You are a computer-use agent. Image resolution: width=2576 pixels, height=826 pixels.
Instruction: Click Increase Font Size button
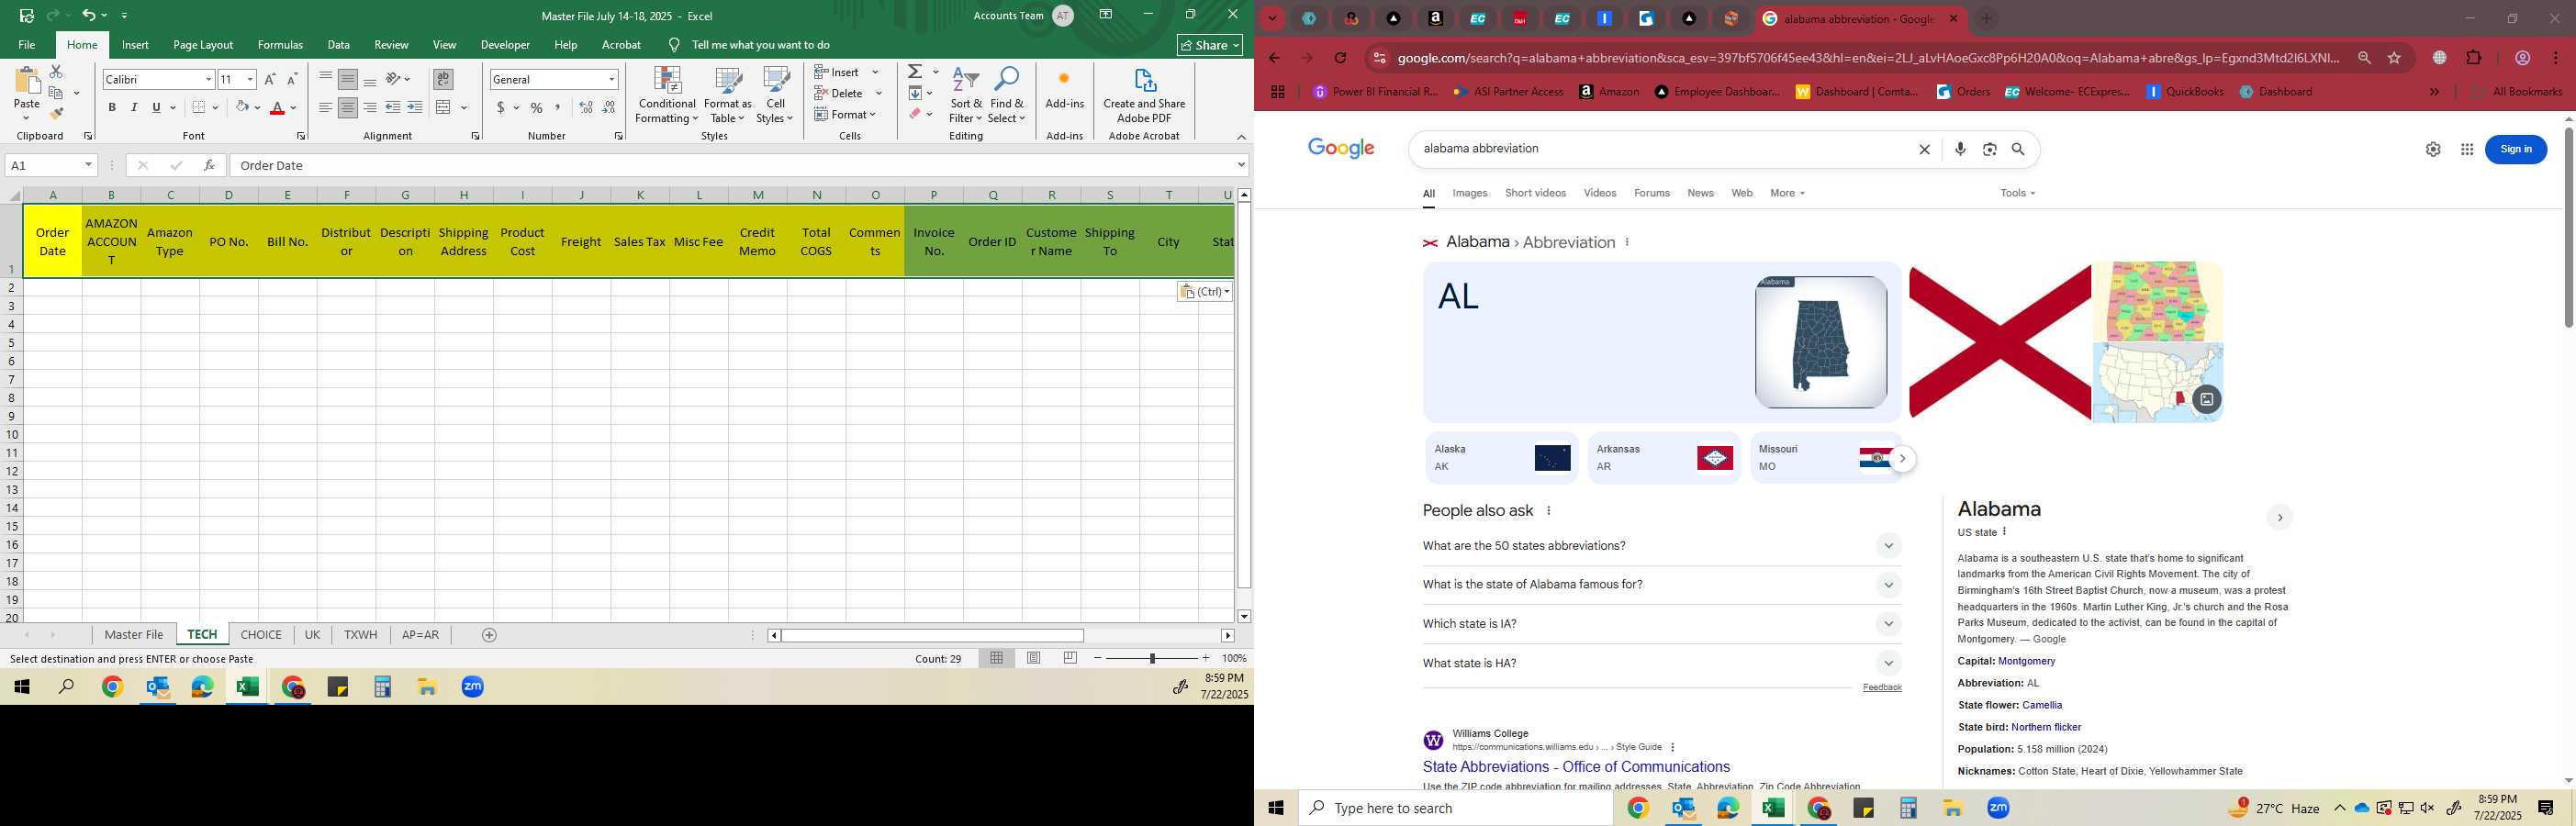point(270,79)
